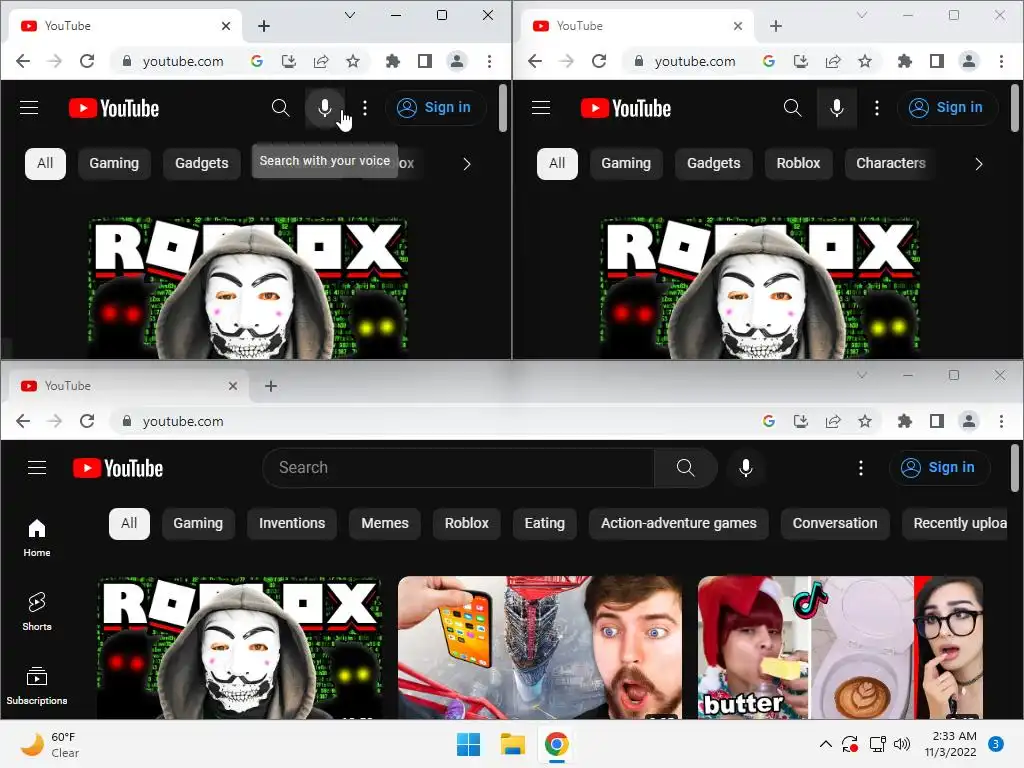The image size is (1024, 768).
Task: Close YouTube tab in top-right window
Action: [738, 26]
